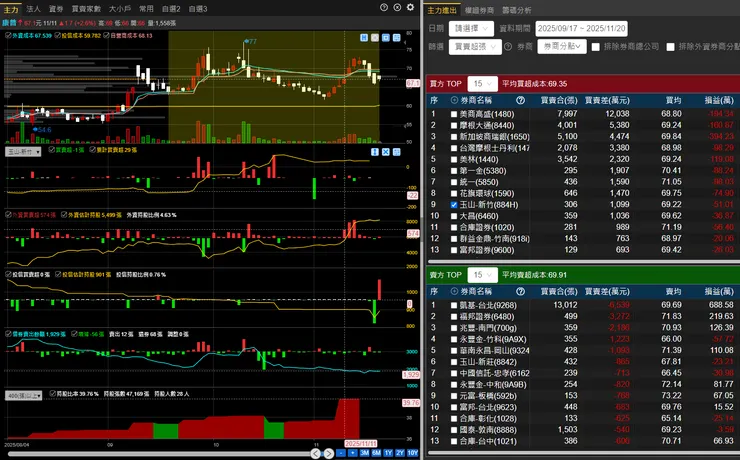This screenshot has height=460, width=740.
Task: Select the 主力進出 tab in the right panel
Action: pyautogui.click(x=442, y=10)
